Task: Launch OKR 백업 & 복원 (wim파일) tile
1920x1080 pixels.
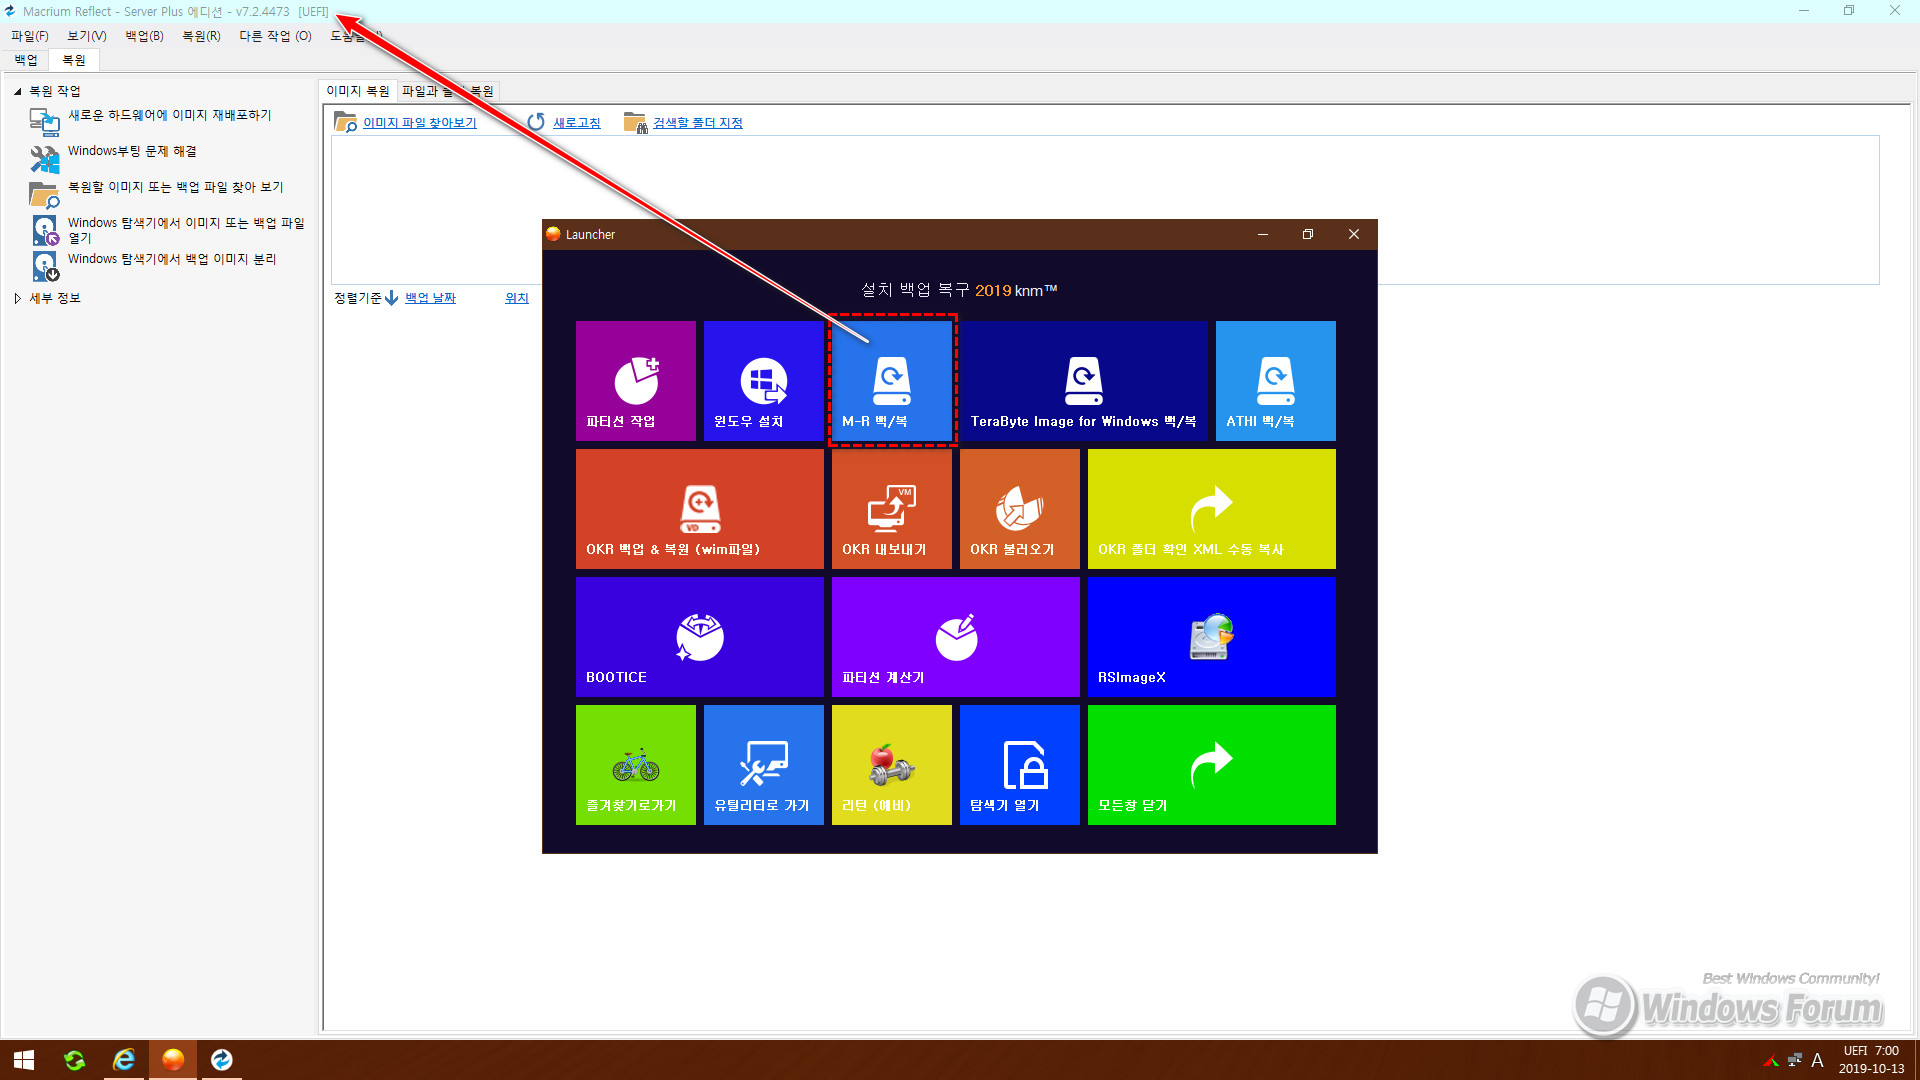Action: pos(699,509)
